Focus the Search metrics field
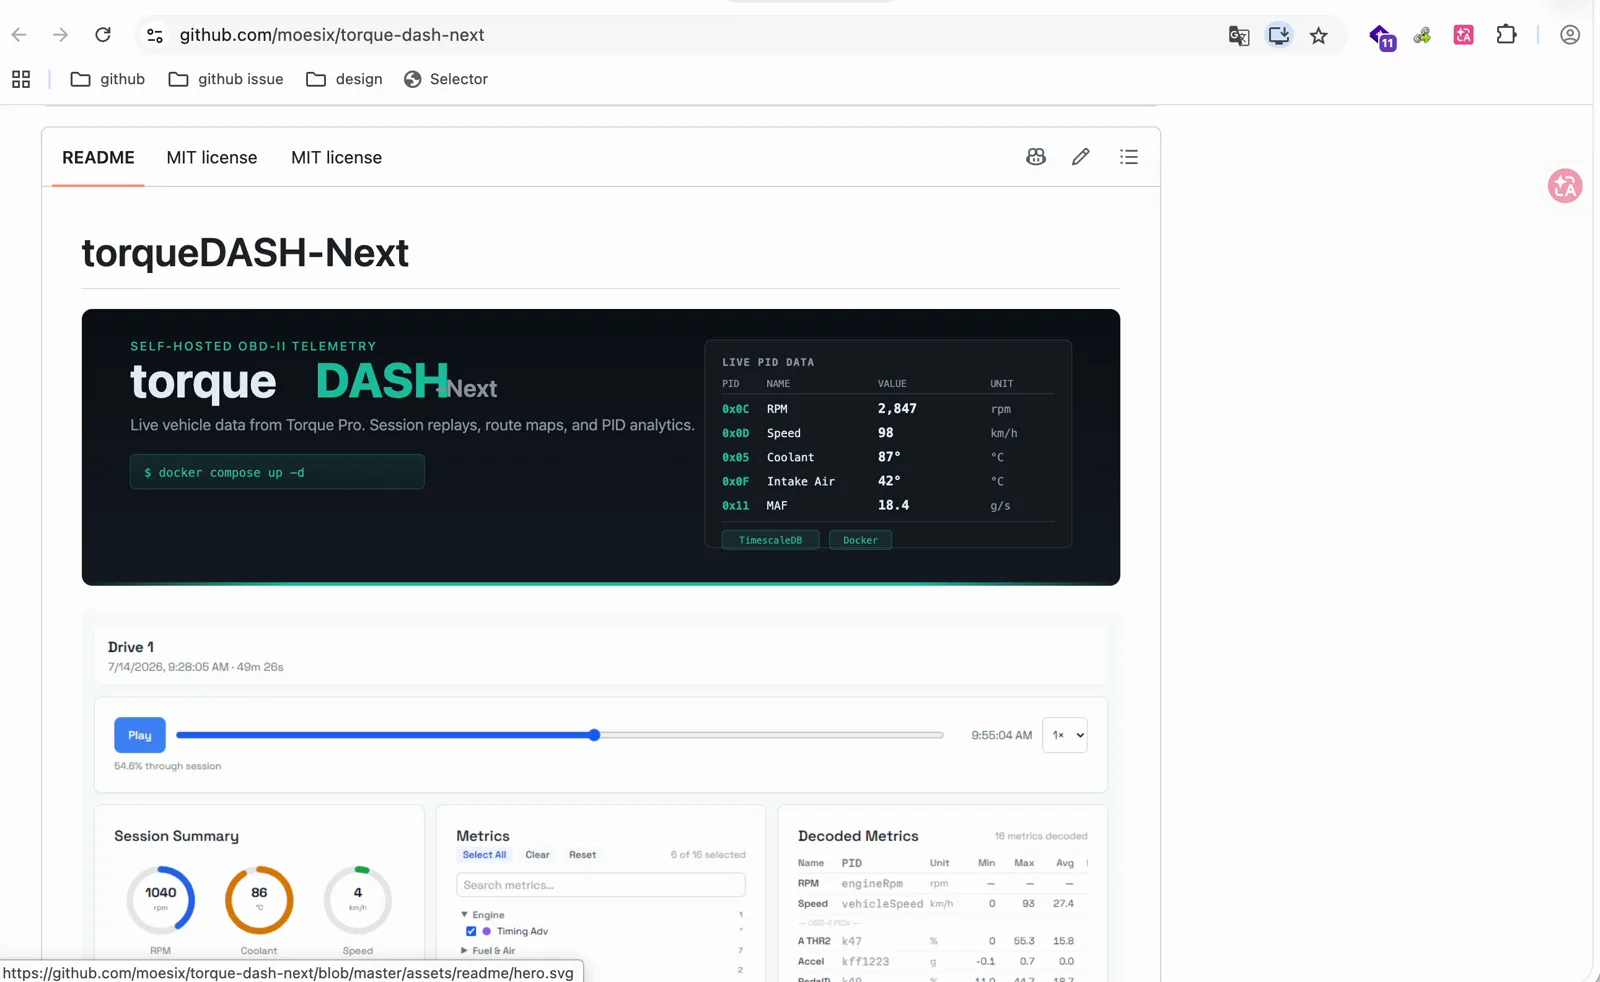 pyautogui.click(x=601, y=885)
